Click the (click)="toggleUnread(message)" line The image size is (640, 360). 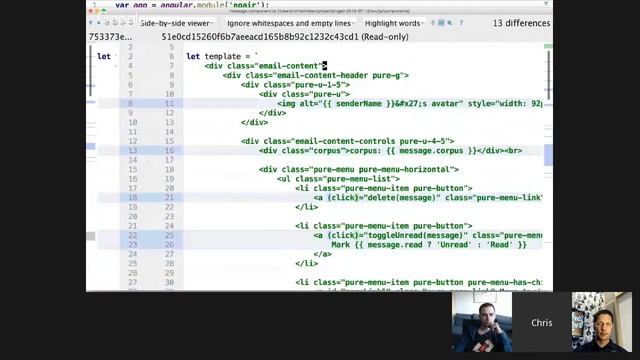428,235
